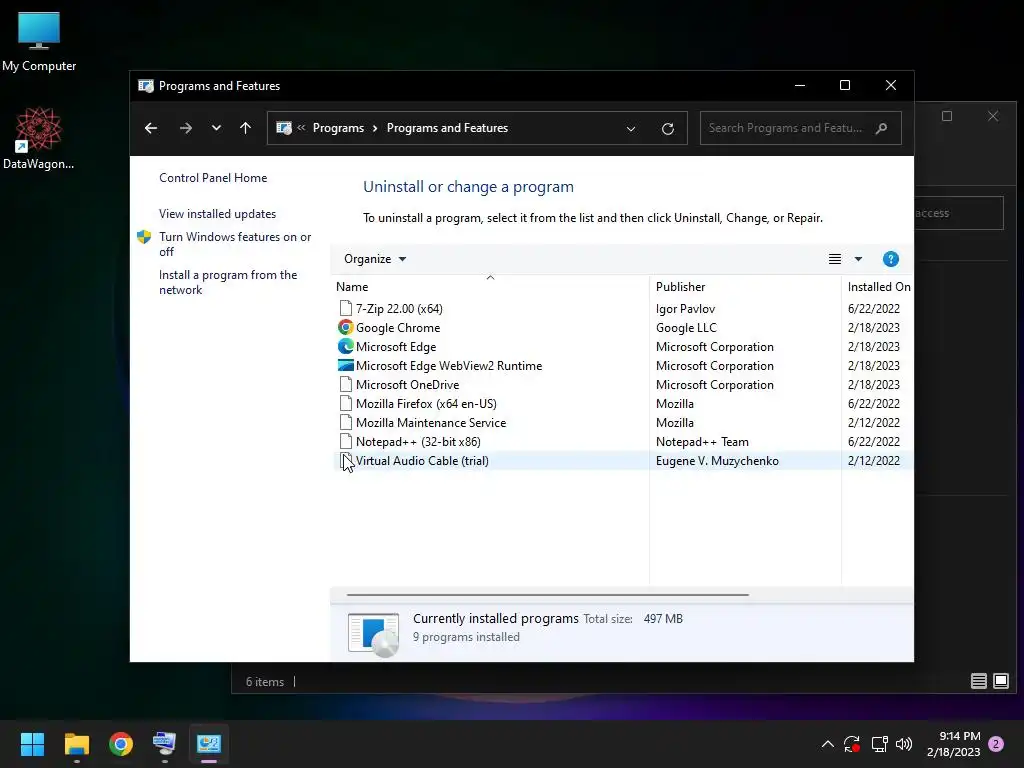Click the 7-Zip 22.00 (x64) icon

pyautogui.click(x=346, y=308)
